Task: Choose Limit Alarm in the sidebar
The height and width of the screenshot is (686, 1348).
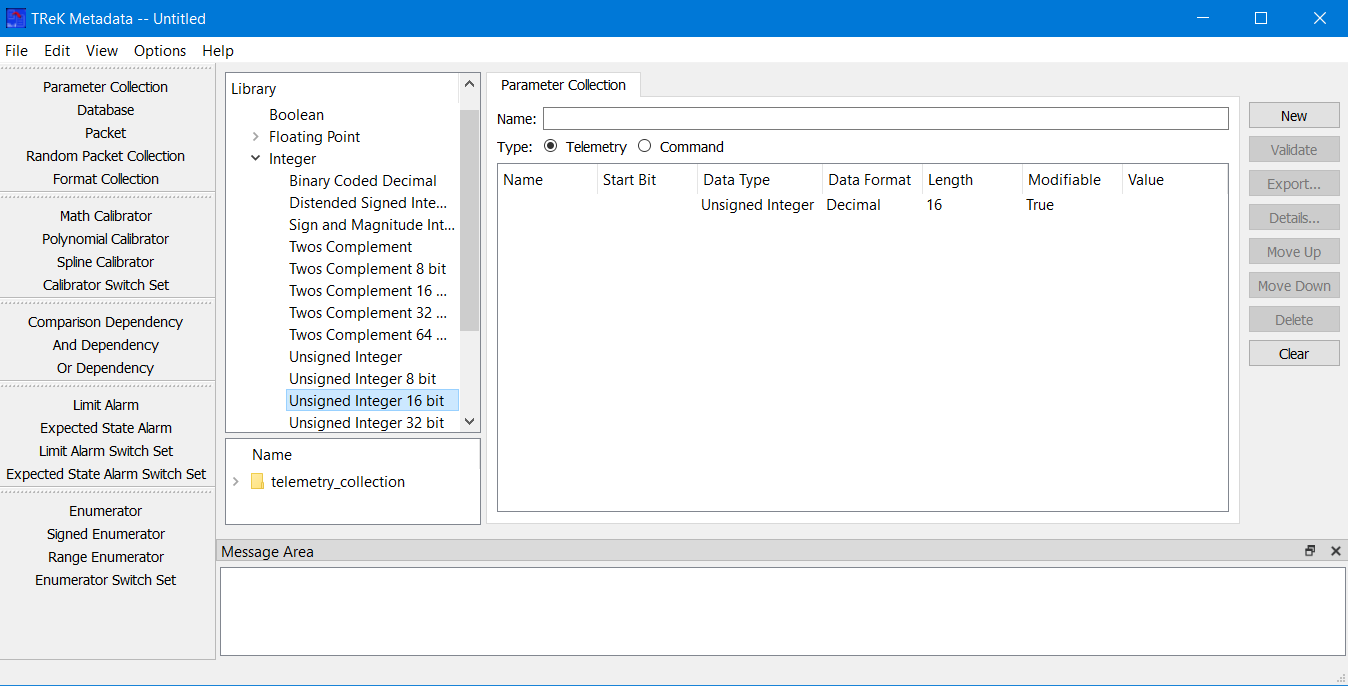Action: click(106, 405)
